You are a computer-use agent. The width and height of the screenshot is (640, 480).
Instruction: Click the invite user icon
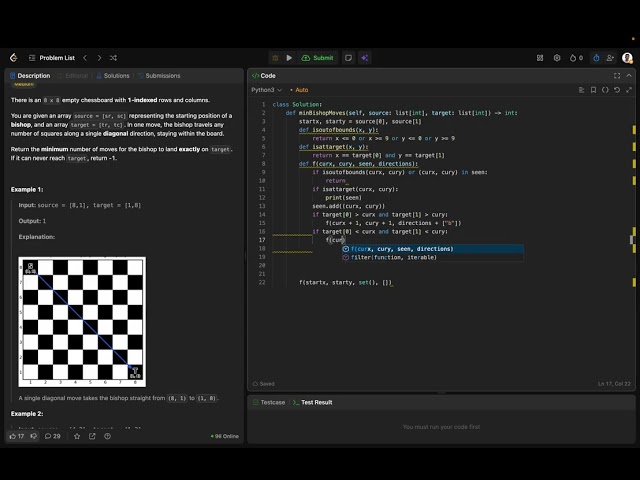(x=610, y=58)
